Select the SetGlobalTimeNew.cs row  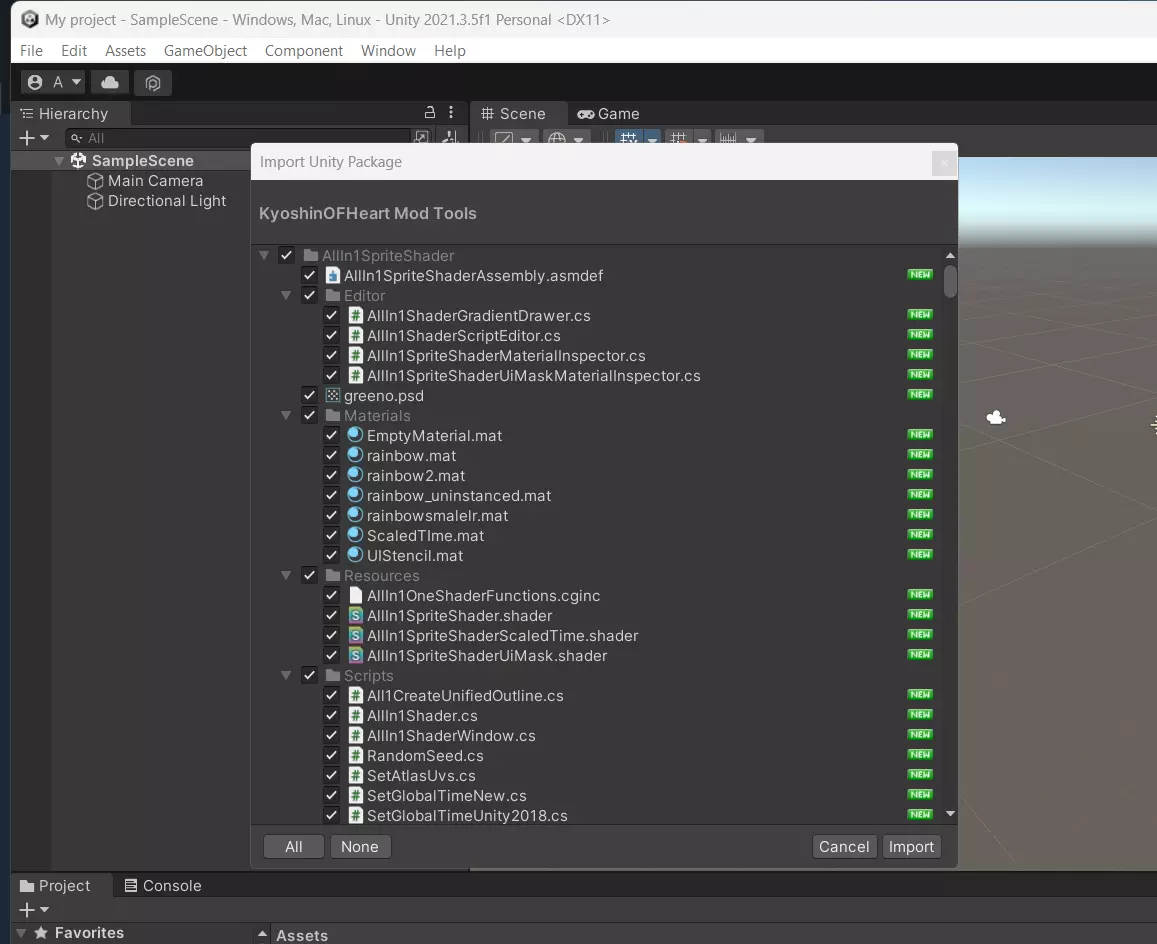click(597, 796)
